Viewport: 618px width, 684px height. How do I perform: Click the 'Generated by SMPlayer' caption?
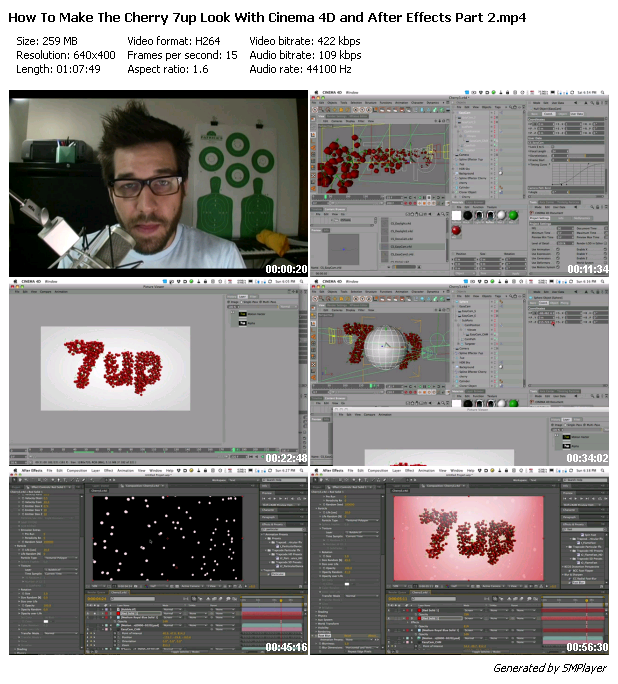click(550, 668)
